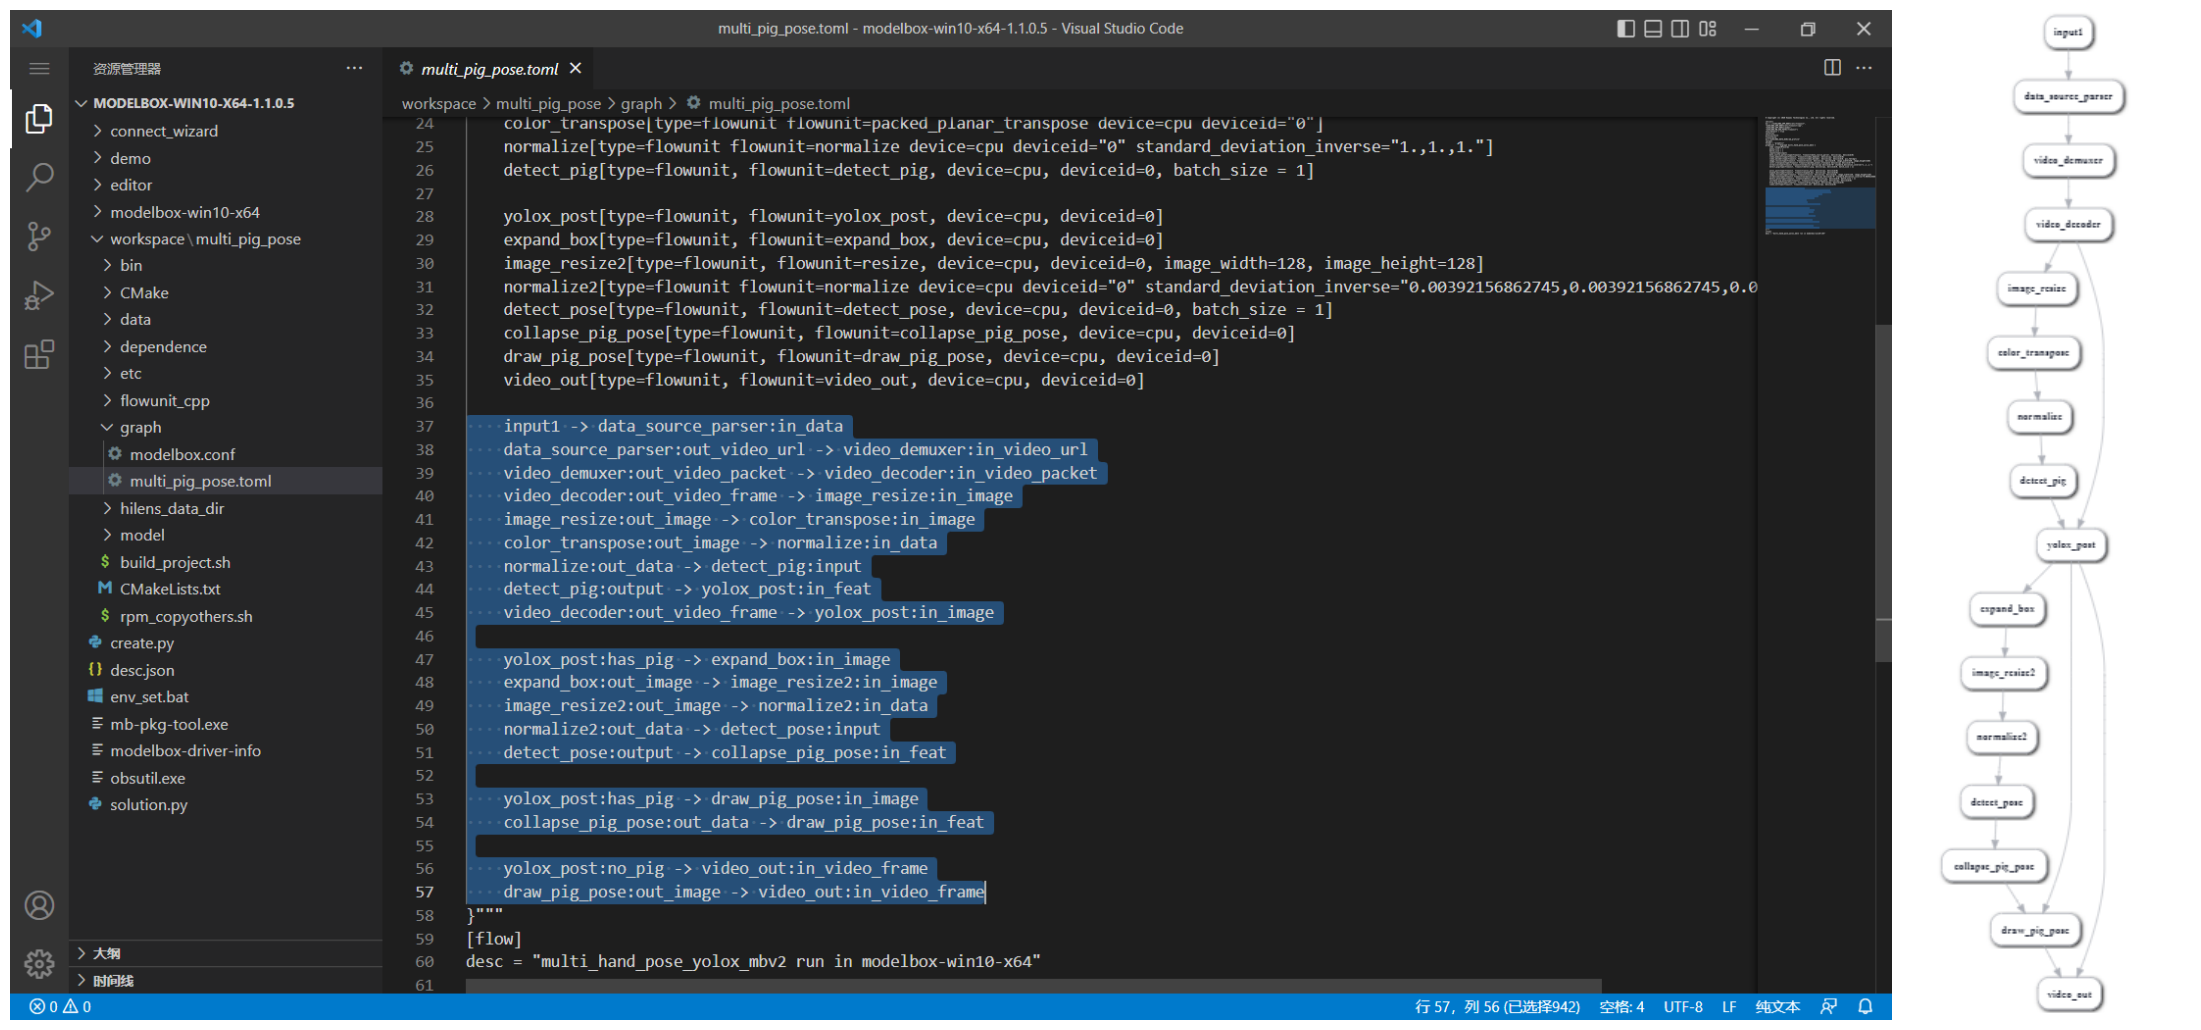The width and height of the screenshot is (2201, 1030).
Task: Open the Explorer view in activity bar
Action: coord(39,119)
